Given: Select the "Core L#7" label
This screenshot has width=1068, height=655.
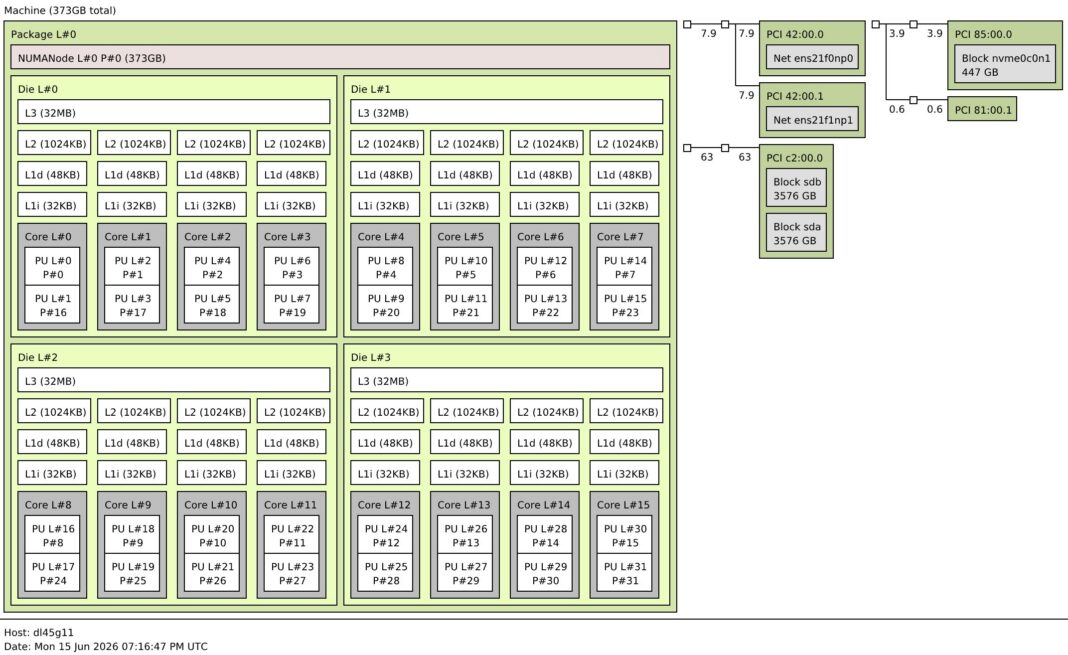Looking at the screenshot, I should 620,237.
